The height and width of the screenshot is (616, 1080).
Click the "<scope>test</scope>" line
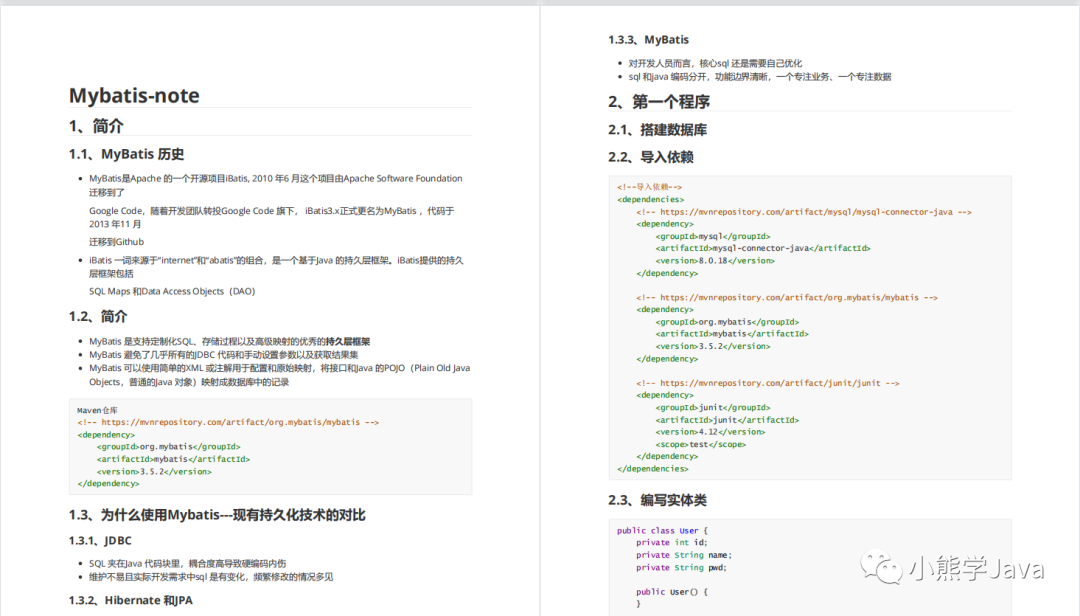click(x=700, y=444)
